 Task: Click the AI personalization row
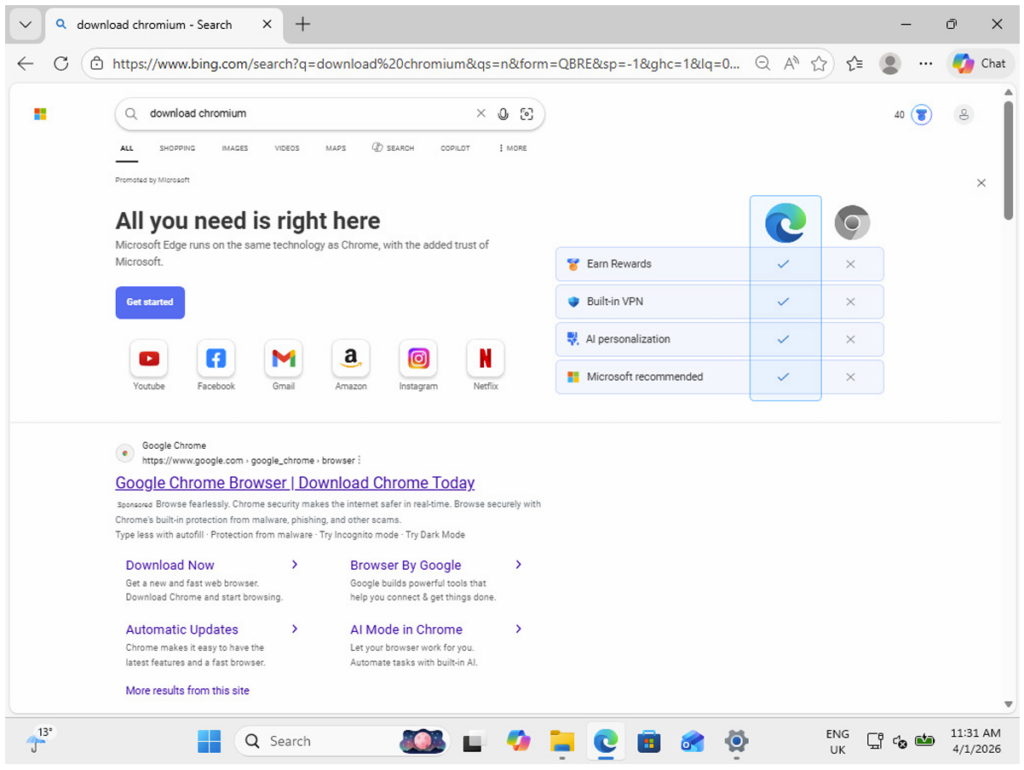click(719, 339)
